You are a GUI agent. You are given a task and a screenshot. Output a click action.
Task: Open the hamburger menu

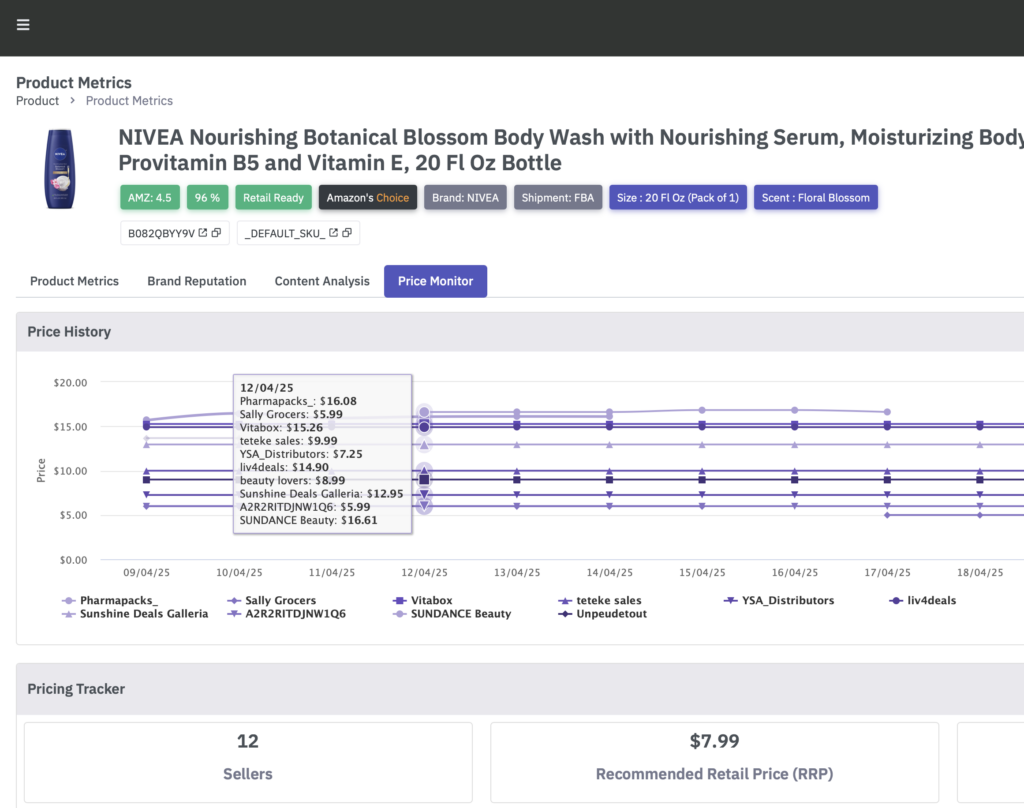point(23,25)
